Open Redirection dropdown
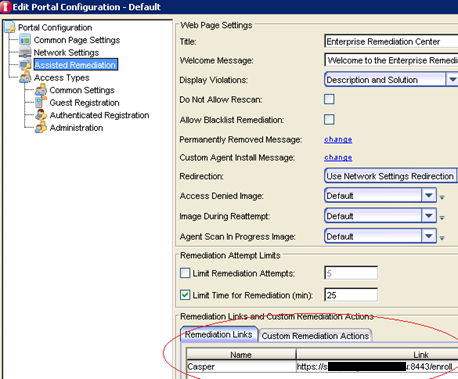 [x=391, y=176]
